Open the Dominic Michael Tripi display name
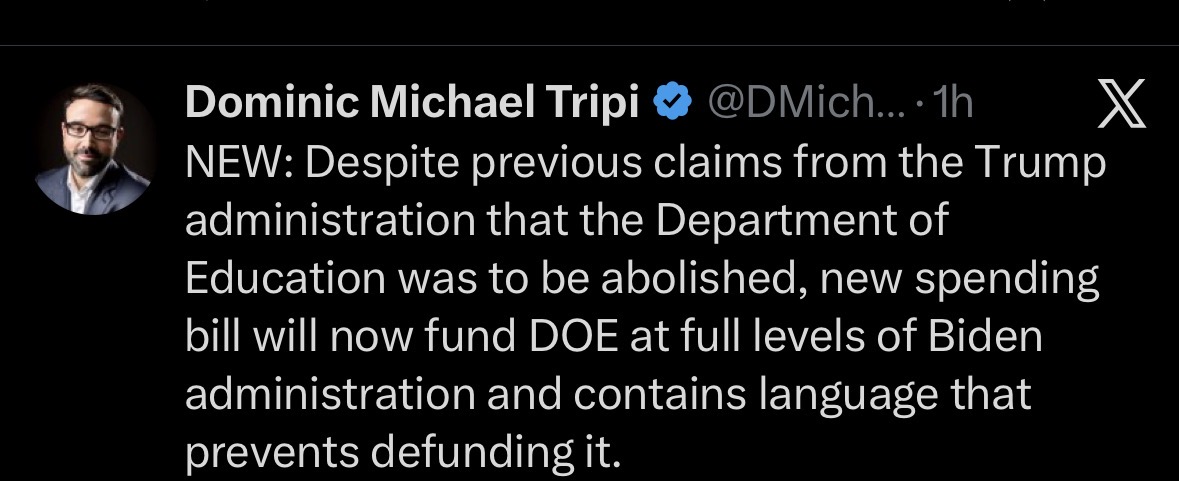 (412, 102)
